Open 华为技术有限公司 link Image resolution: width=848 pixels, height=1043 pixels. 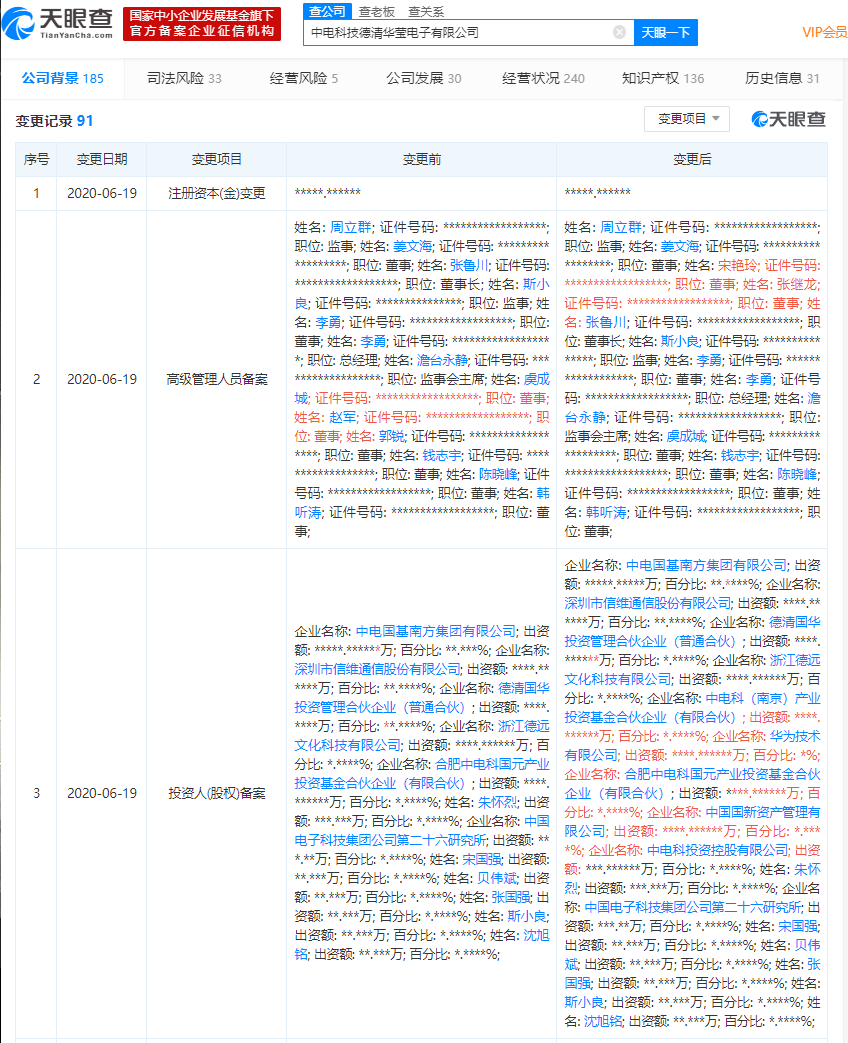(x=692, y=746)
